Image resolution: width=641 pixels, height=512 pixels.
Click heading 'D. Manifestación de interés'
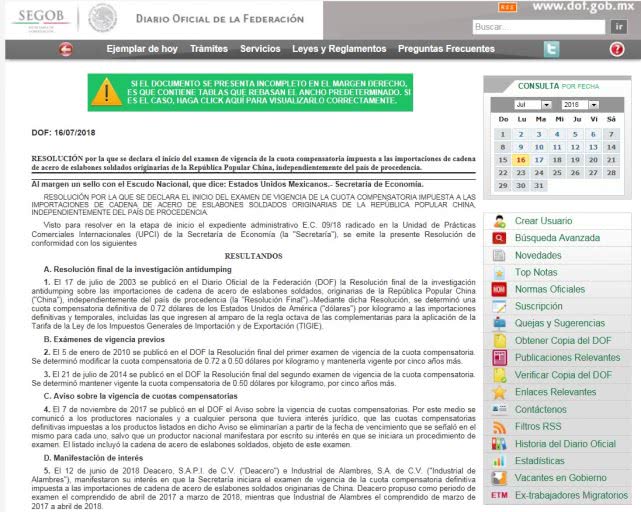pyautogui.click(x=93, y=458)
